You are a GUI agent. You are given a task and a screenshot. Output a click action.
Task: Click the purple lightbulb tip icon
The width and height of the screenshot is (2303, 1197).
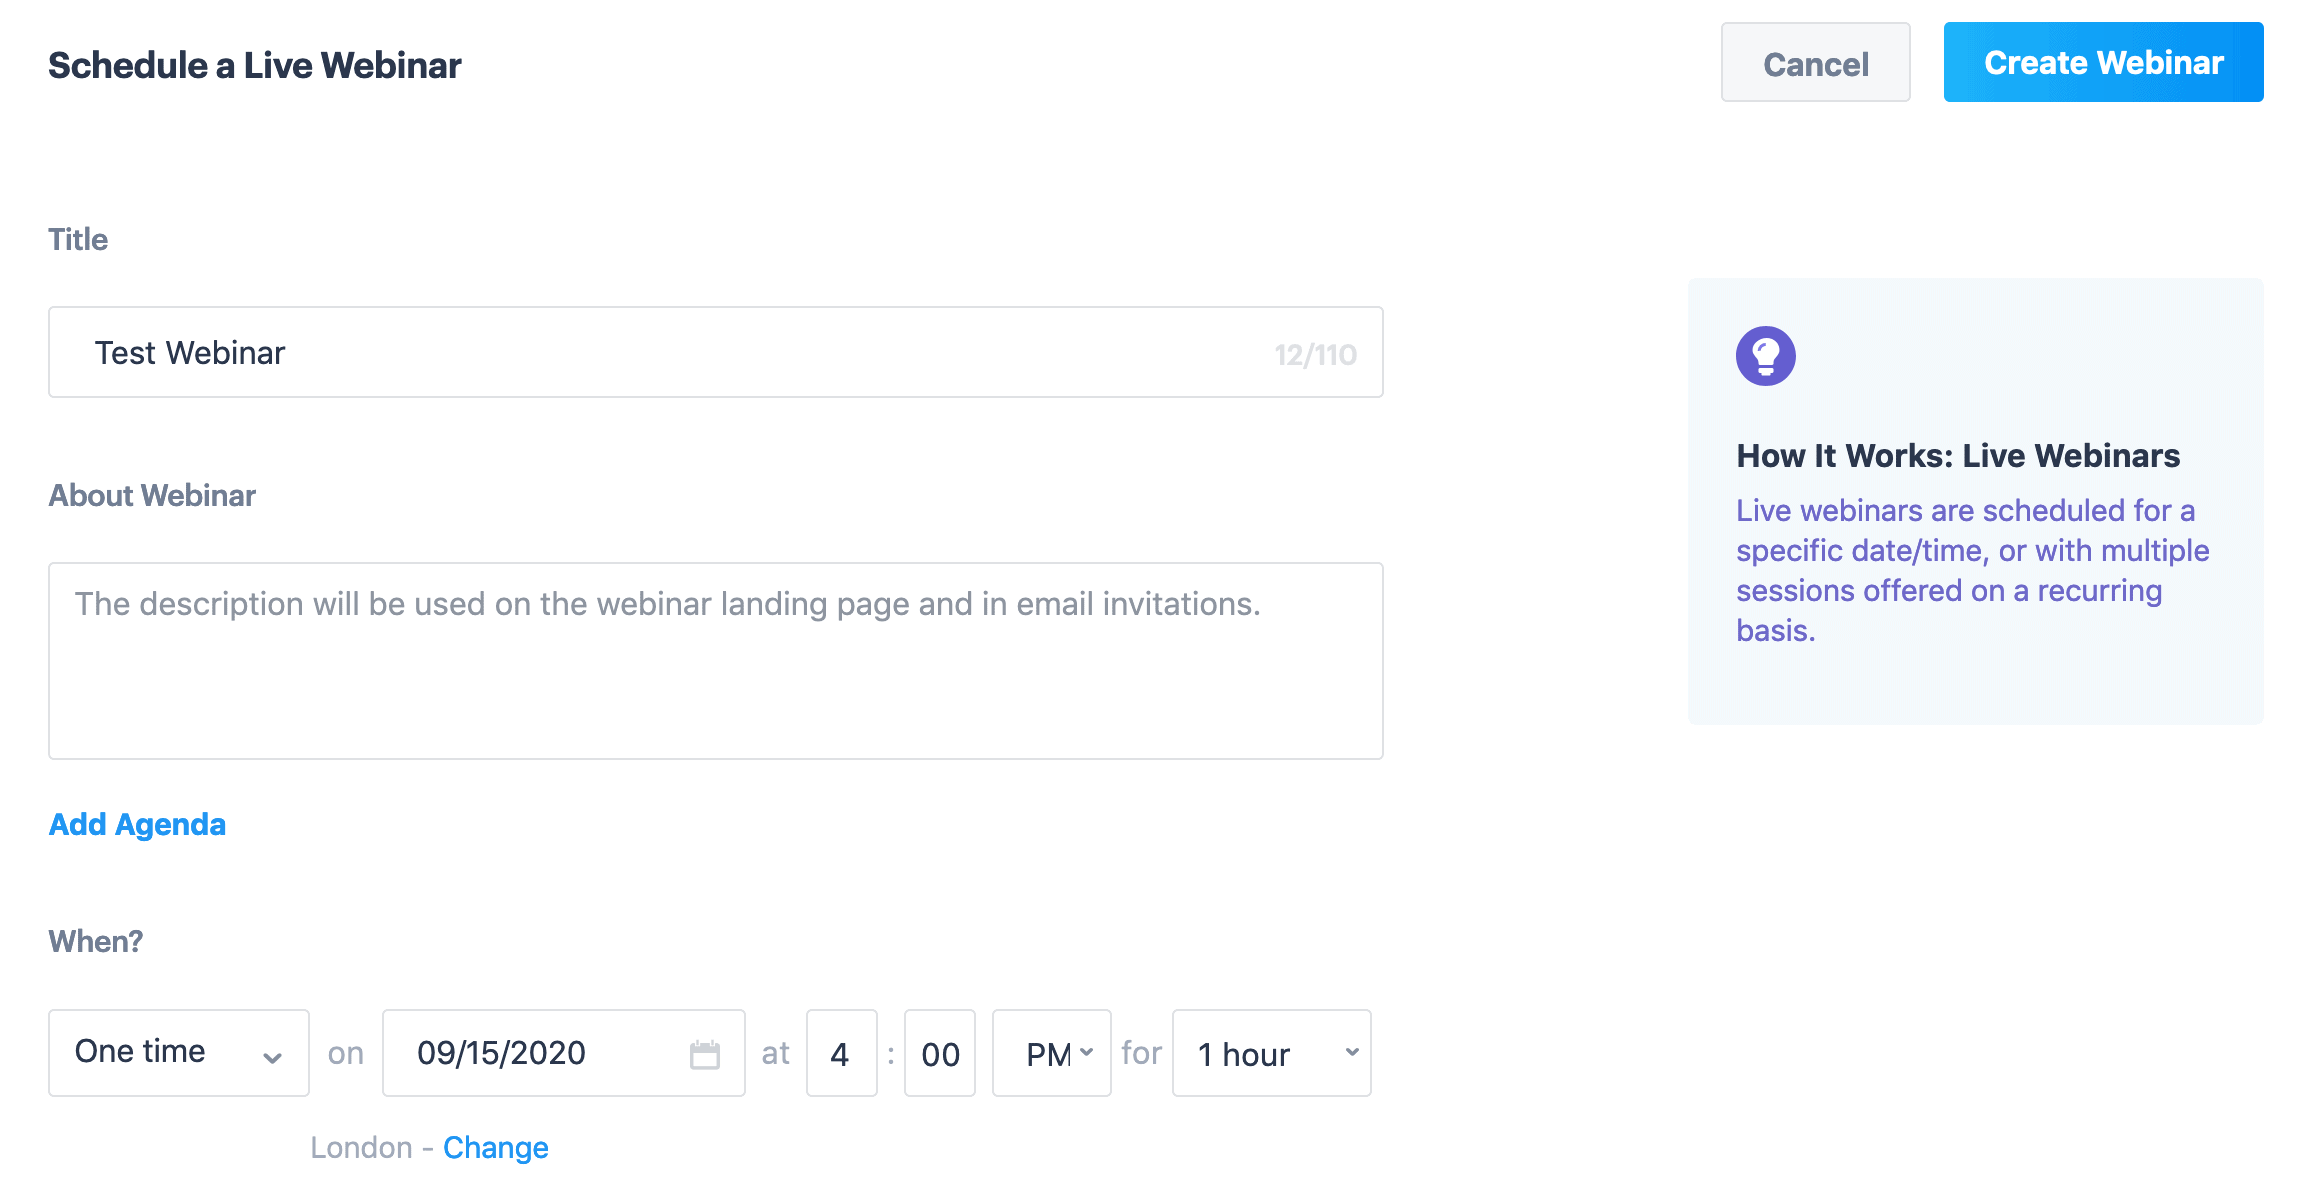pos(1765,356)
